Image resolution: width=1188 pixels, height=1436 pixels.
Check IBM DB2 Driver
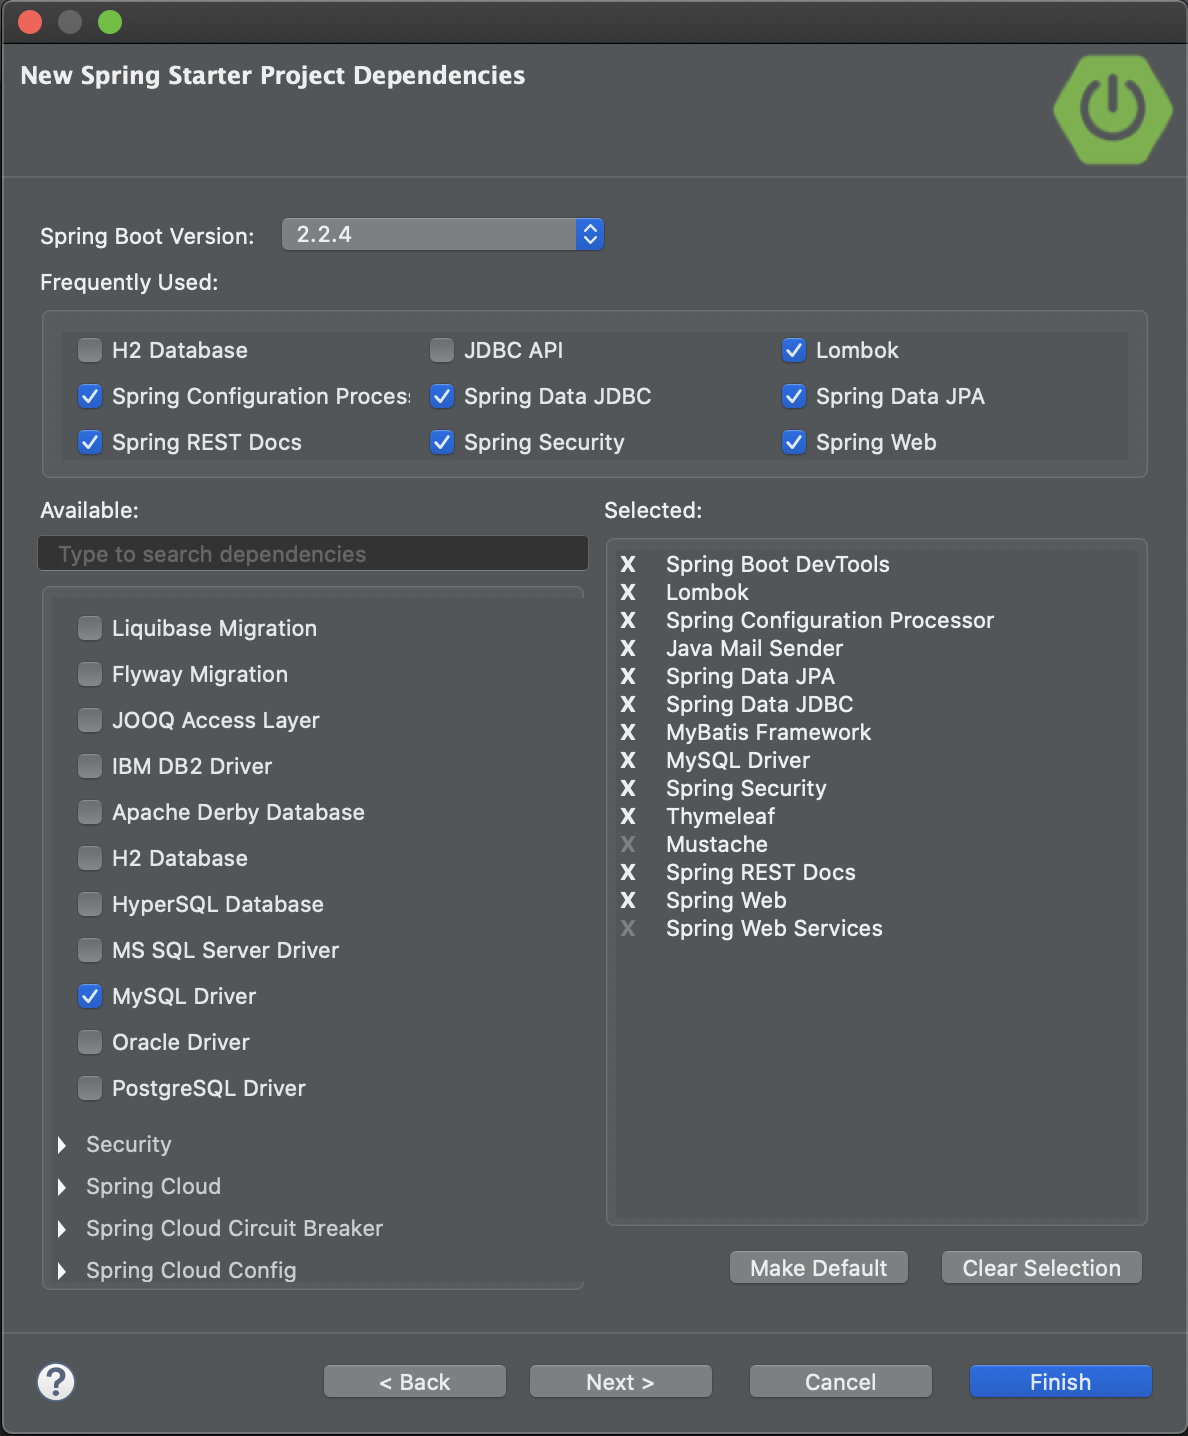pos(90,766)
